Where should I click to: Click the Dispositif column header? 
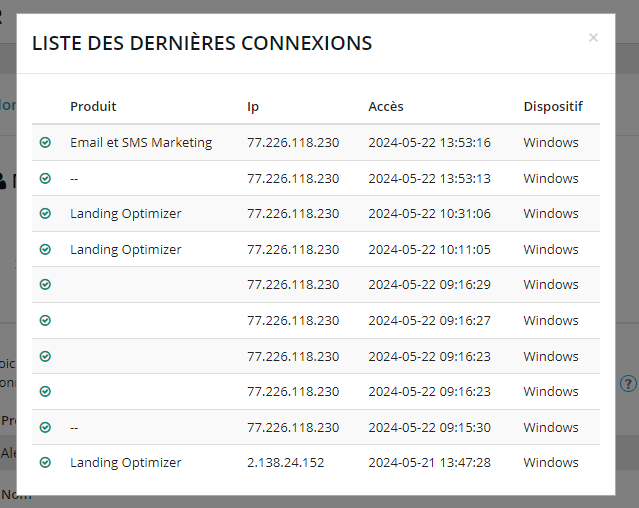(553, 106)
